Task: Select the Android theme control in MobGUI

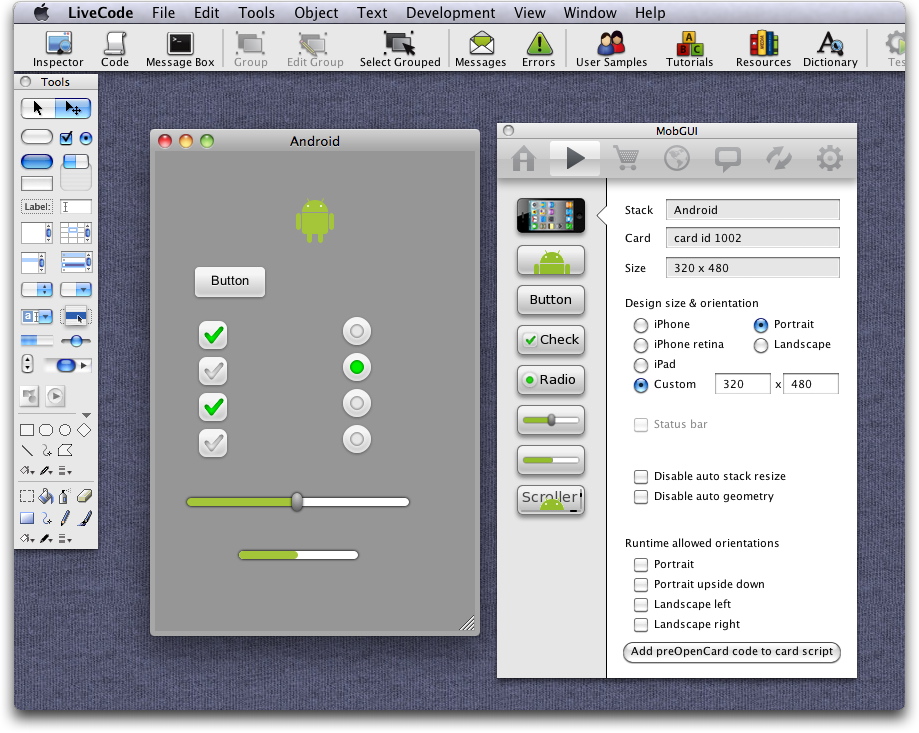Action: (550, 261)
